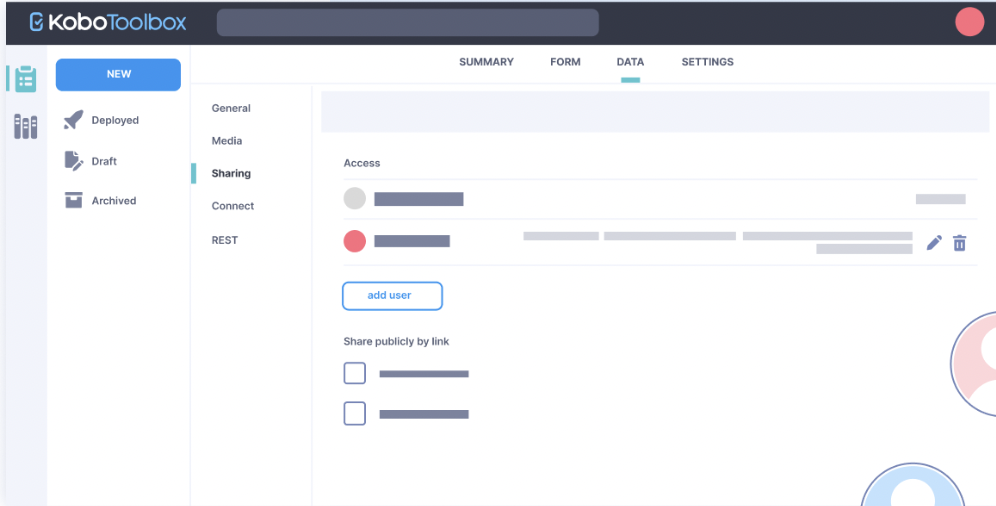Remove user with the trash icon
This screenshot has height=506, width=996.
pos(959,243)
